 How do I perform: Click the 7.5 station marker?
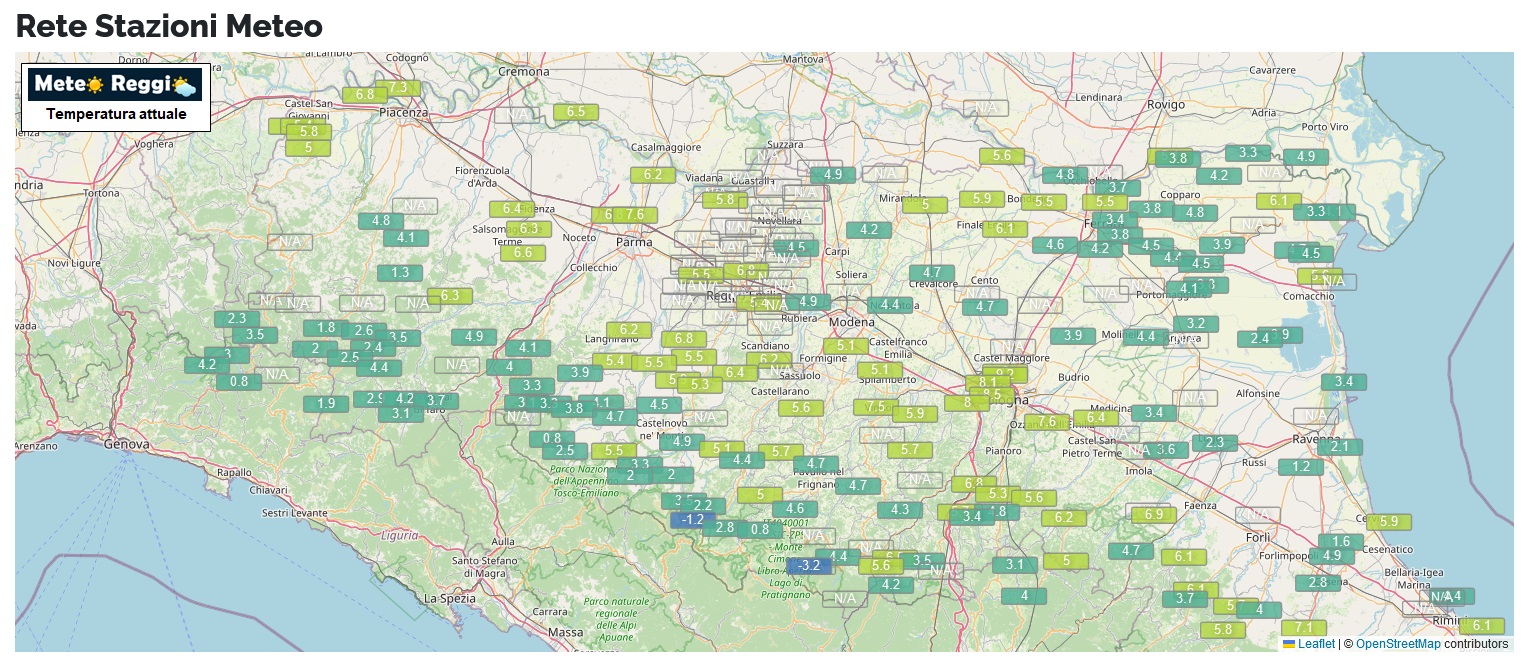point(875,407)
